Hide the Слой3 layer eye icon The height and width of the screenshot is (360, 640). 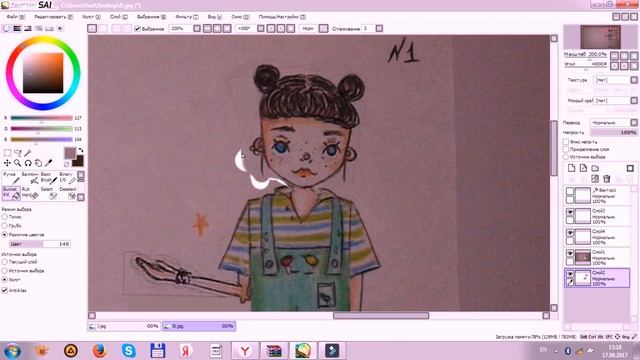coord(570,212)
